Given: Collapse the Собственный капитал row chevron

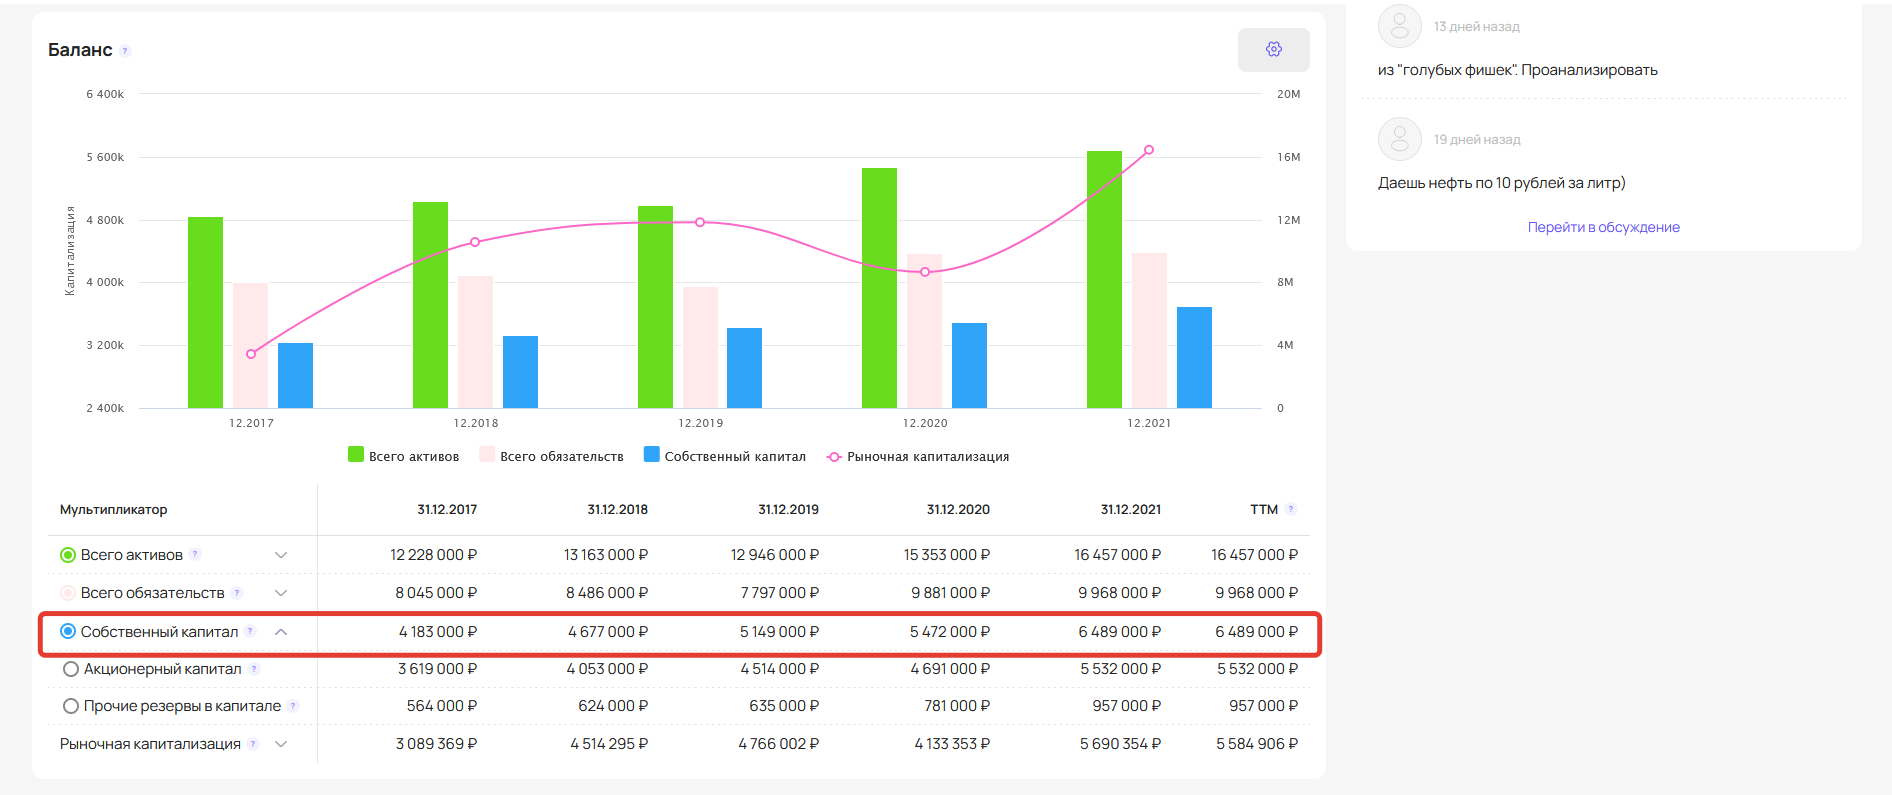Looking at the screenshot, I should [281, 631].
